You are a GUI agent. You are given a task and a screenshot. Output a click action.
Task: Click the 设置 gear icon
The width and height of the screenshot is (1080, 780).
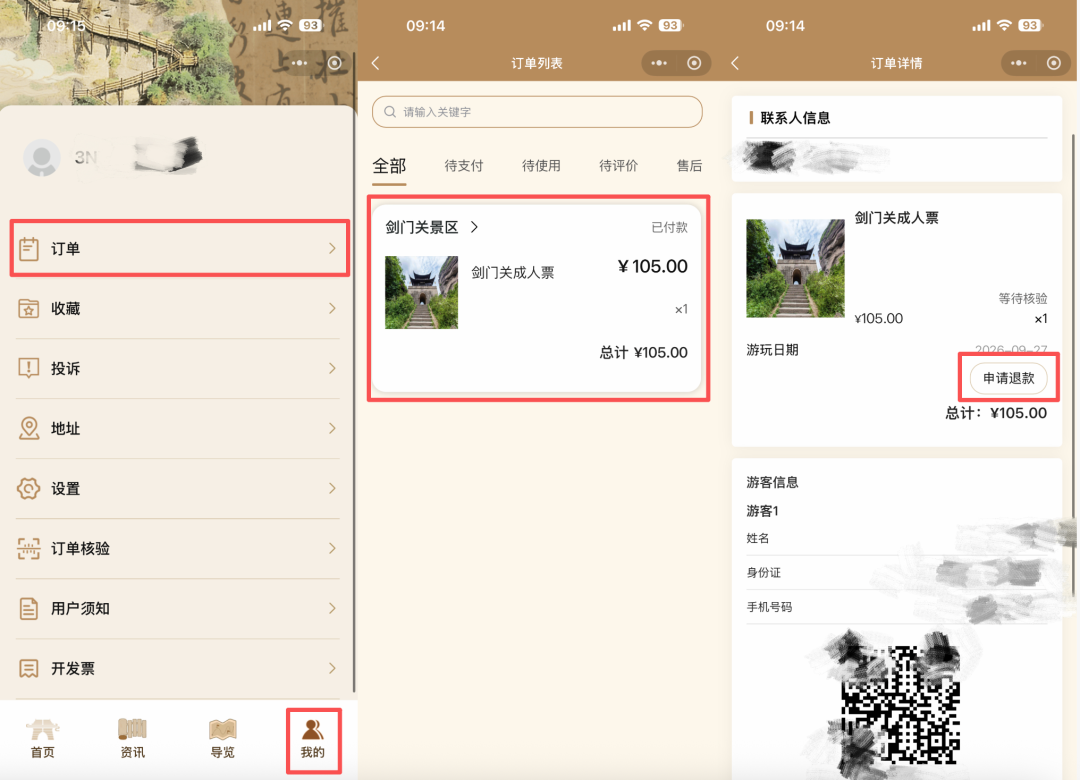[29, 489]
